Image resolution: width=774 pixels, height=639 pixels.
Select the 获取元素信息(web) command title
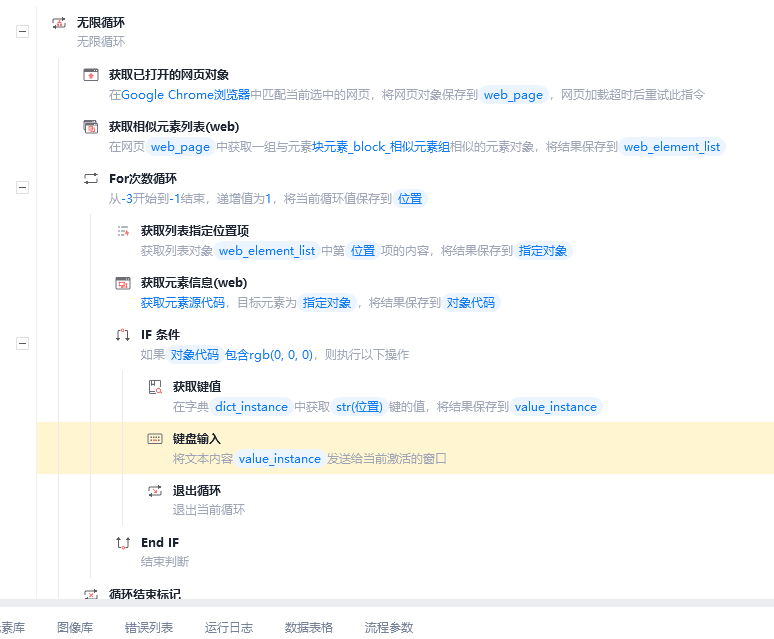[194, 283]
